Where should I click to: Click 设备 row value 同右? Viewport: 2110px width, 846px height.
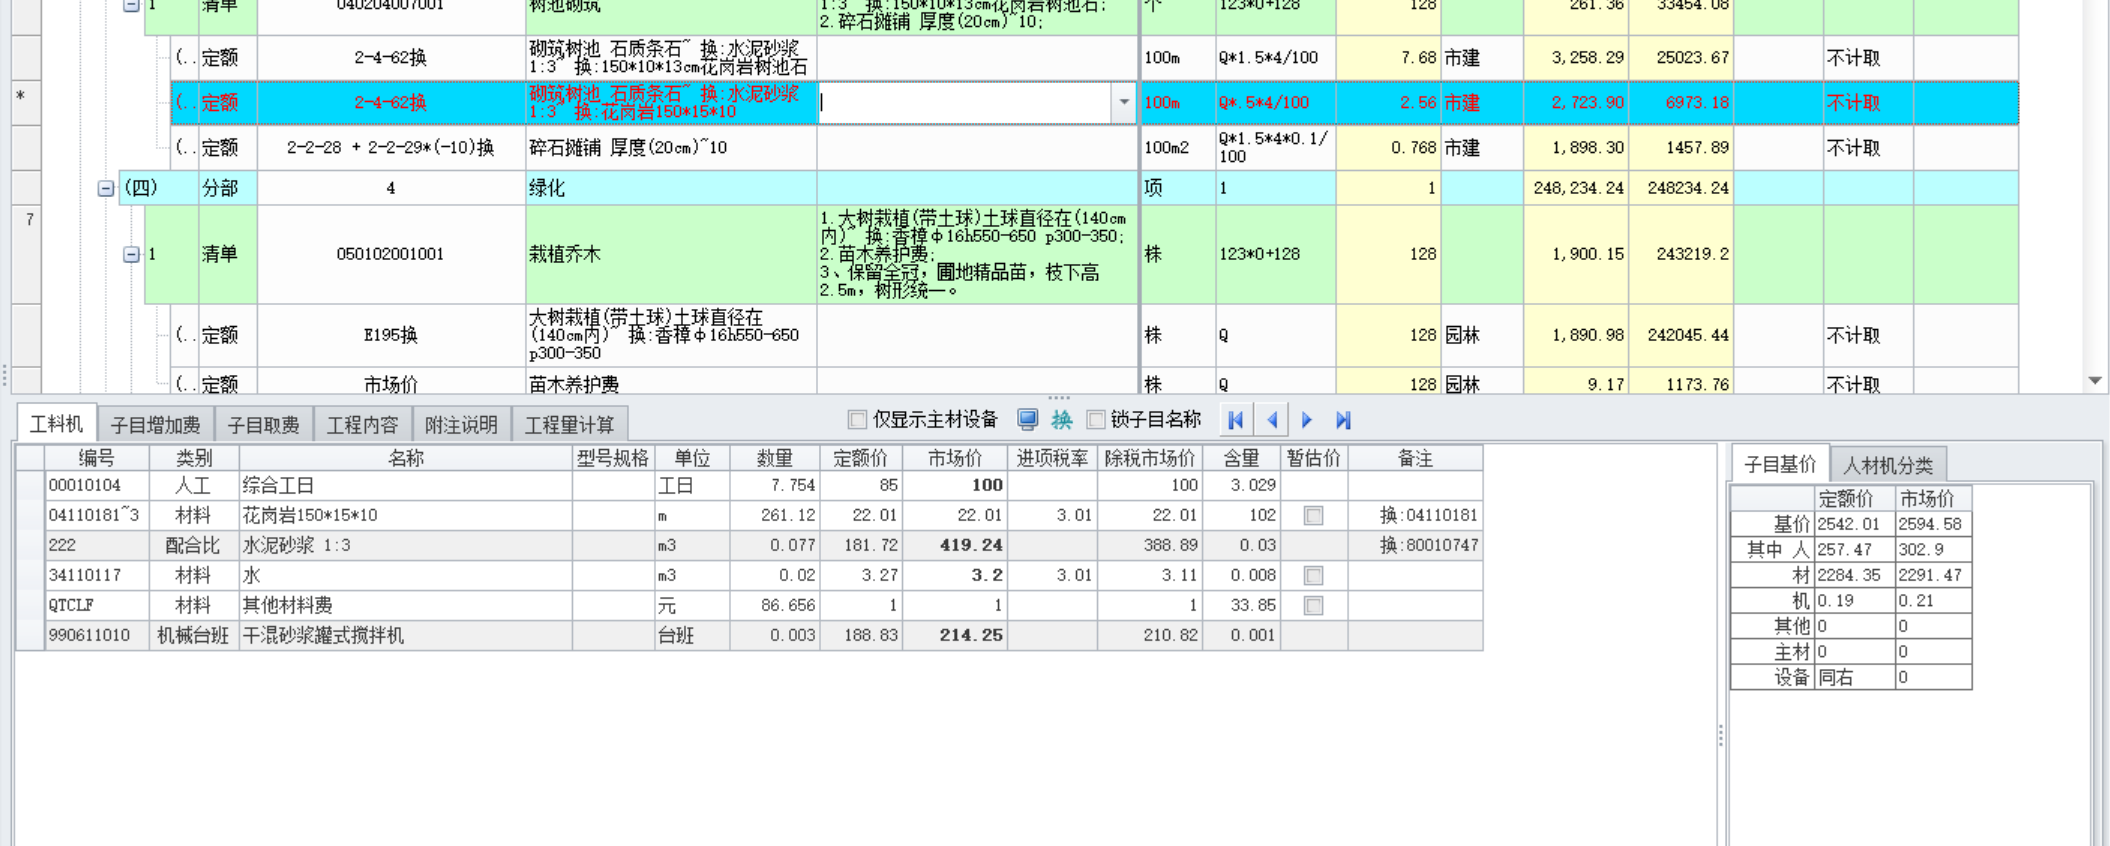[1855, 677]
